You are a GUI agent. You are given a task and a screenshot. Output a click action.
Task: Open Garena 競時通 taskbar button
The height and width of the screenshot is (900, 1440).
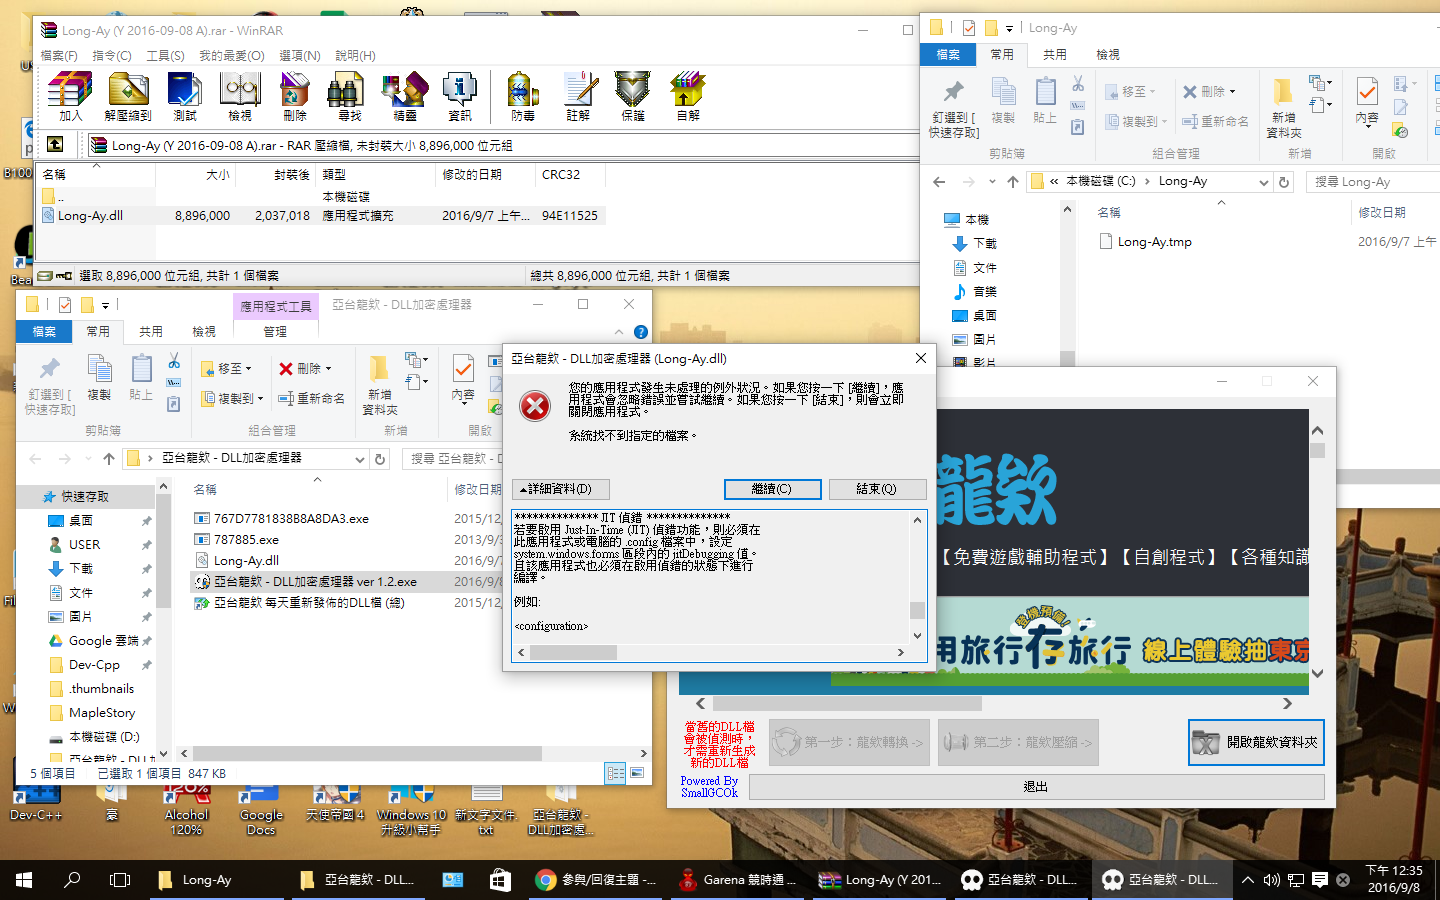(x=738, y=880)
